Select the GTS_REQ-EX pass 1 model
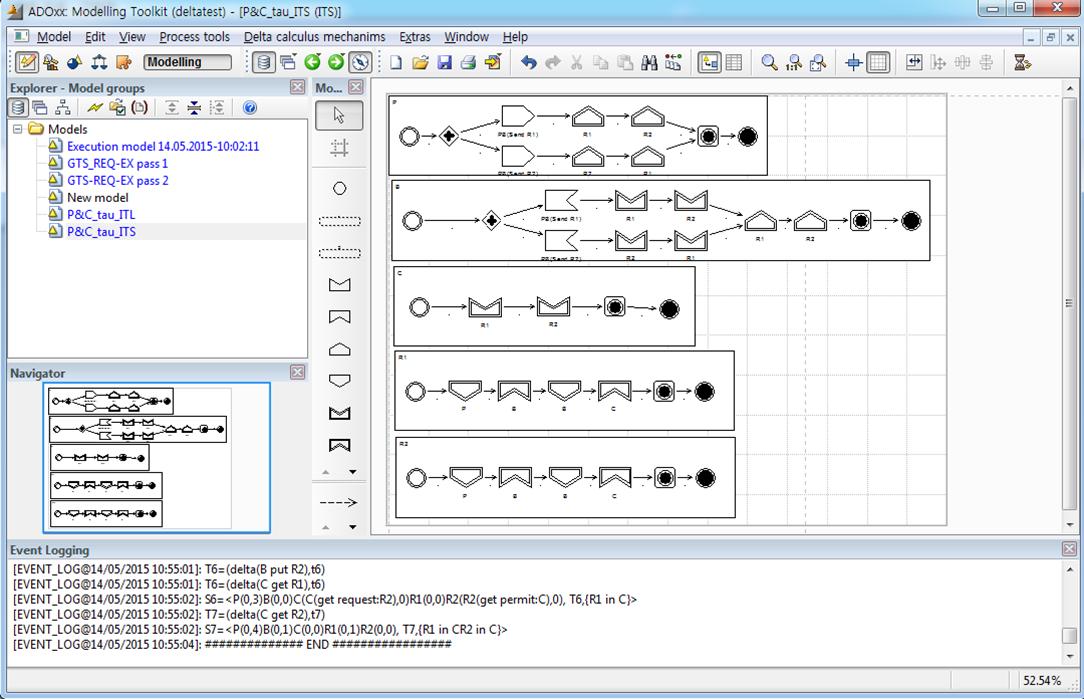 (118, 163)
